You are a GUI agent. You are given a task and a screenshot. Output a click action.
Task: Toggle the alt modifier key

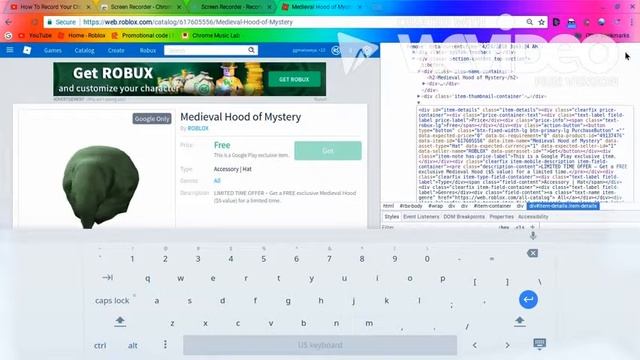(133, 345)
